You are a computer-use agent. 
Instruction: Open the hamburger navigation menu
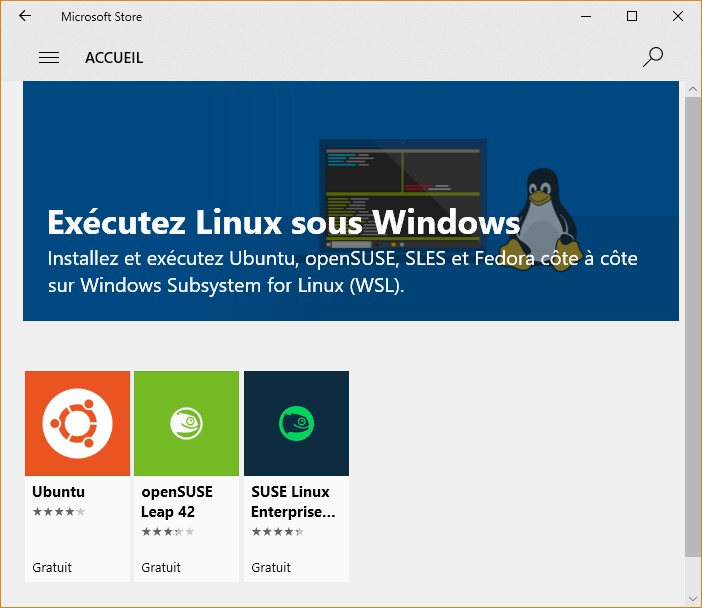[49, 58]
